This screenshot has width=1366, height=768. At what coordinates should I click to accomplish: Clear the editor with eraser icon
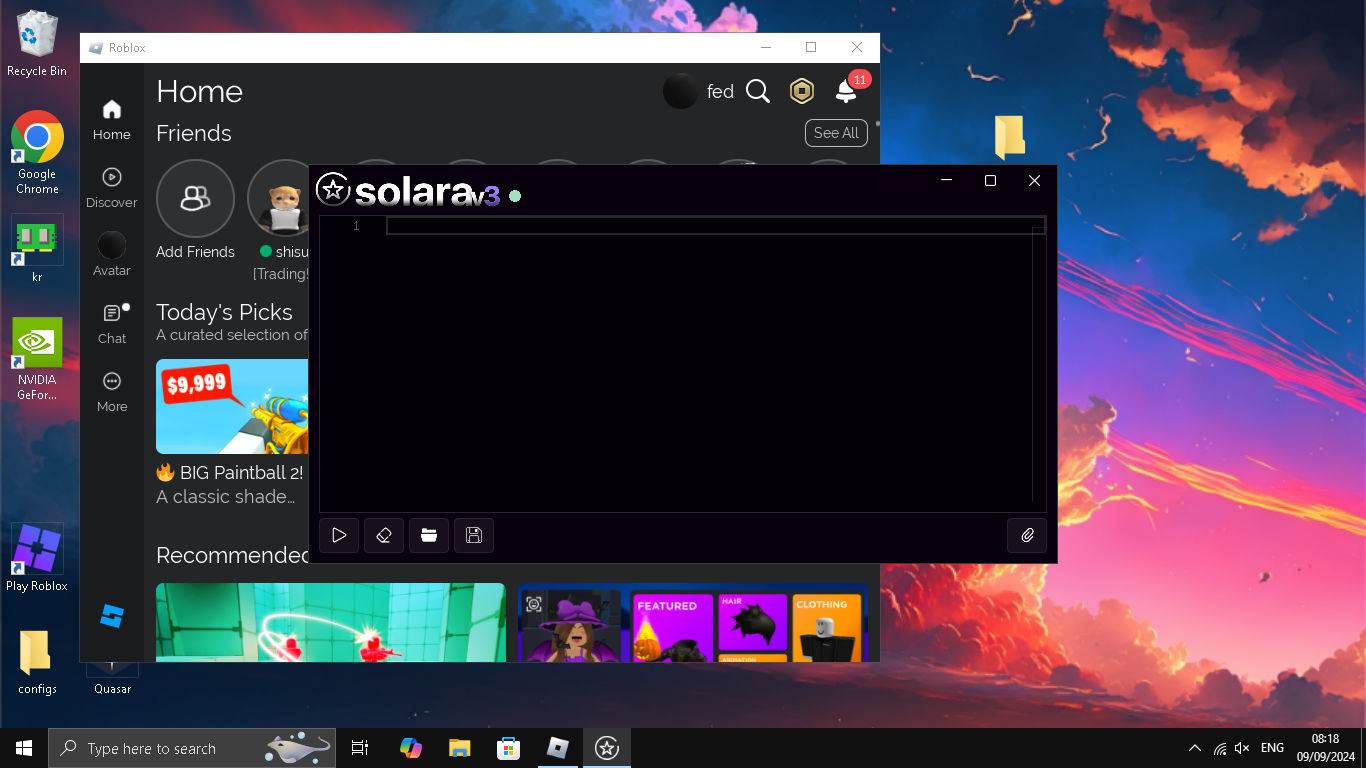384,536
